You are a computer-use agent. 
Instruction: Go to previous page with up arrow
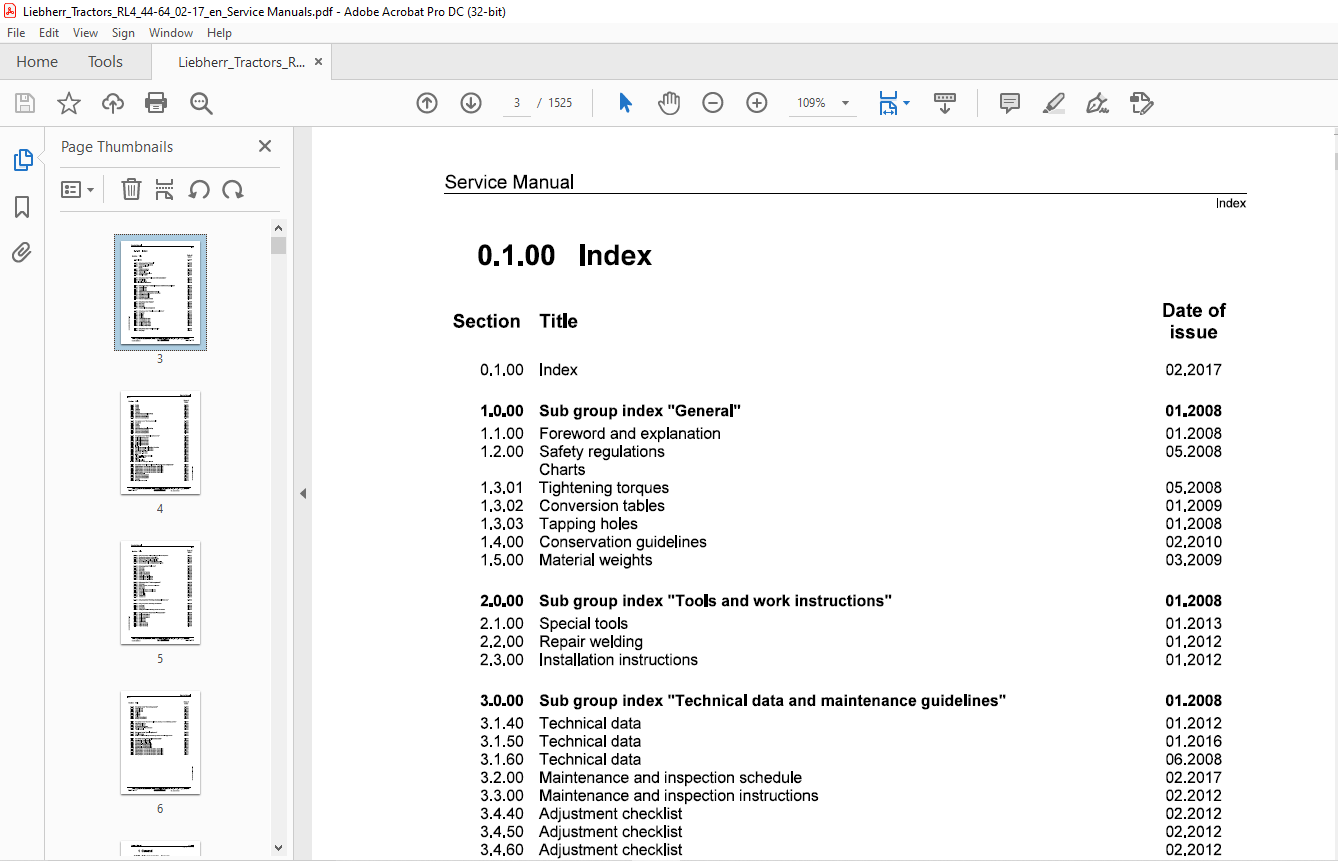[427, 103]
